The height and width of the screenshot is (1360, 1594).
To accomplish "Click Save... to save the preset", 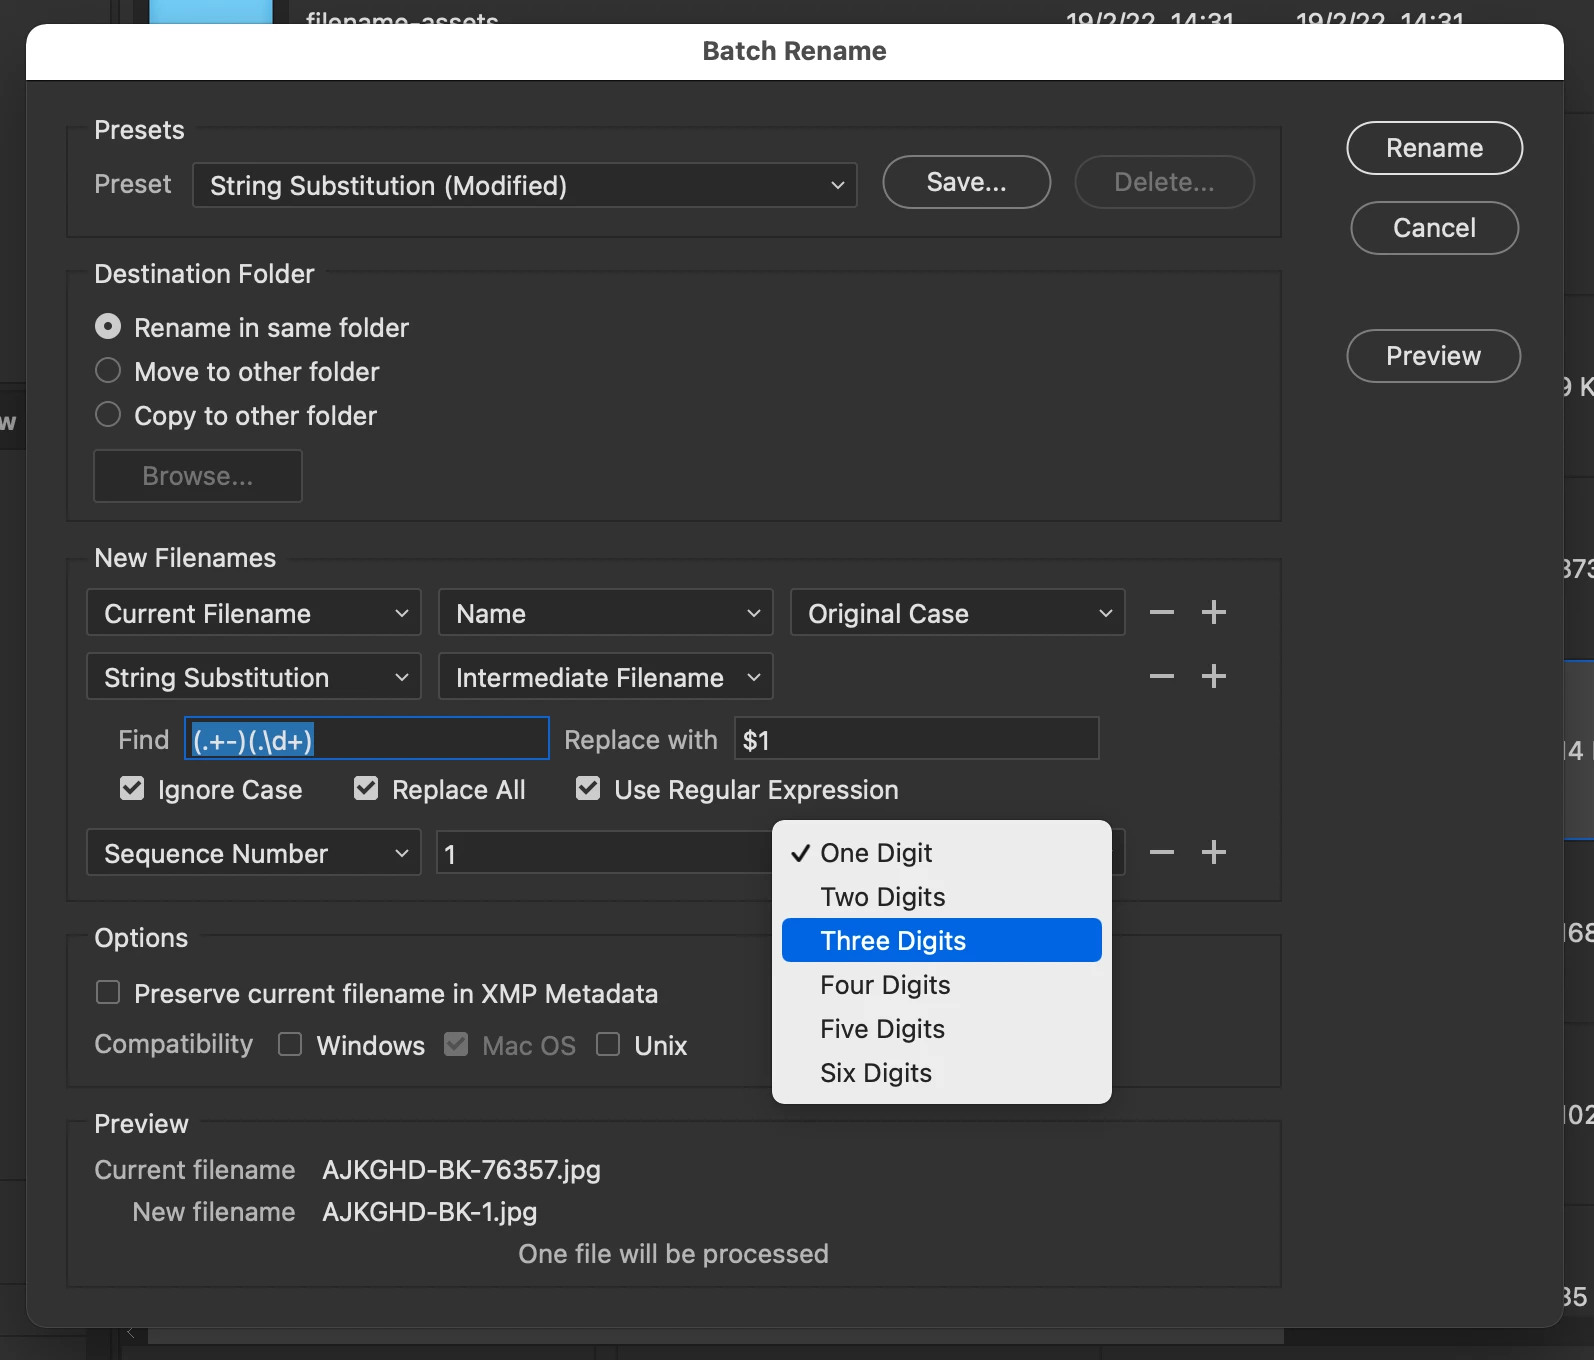I will click(966, 182).
